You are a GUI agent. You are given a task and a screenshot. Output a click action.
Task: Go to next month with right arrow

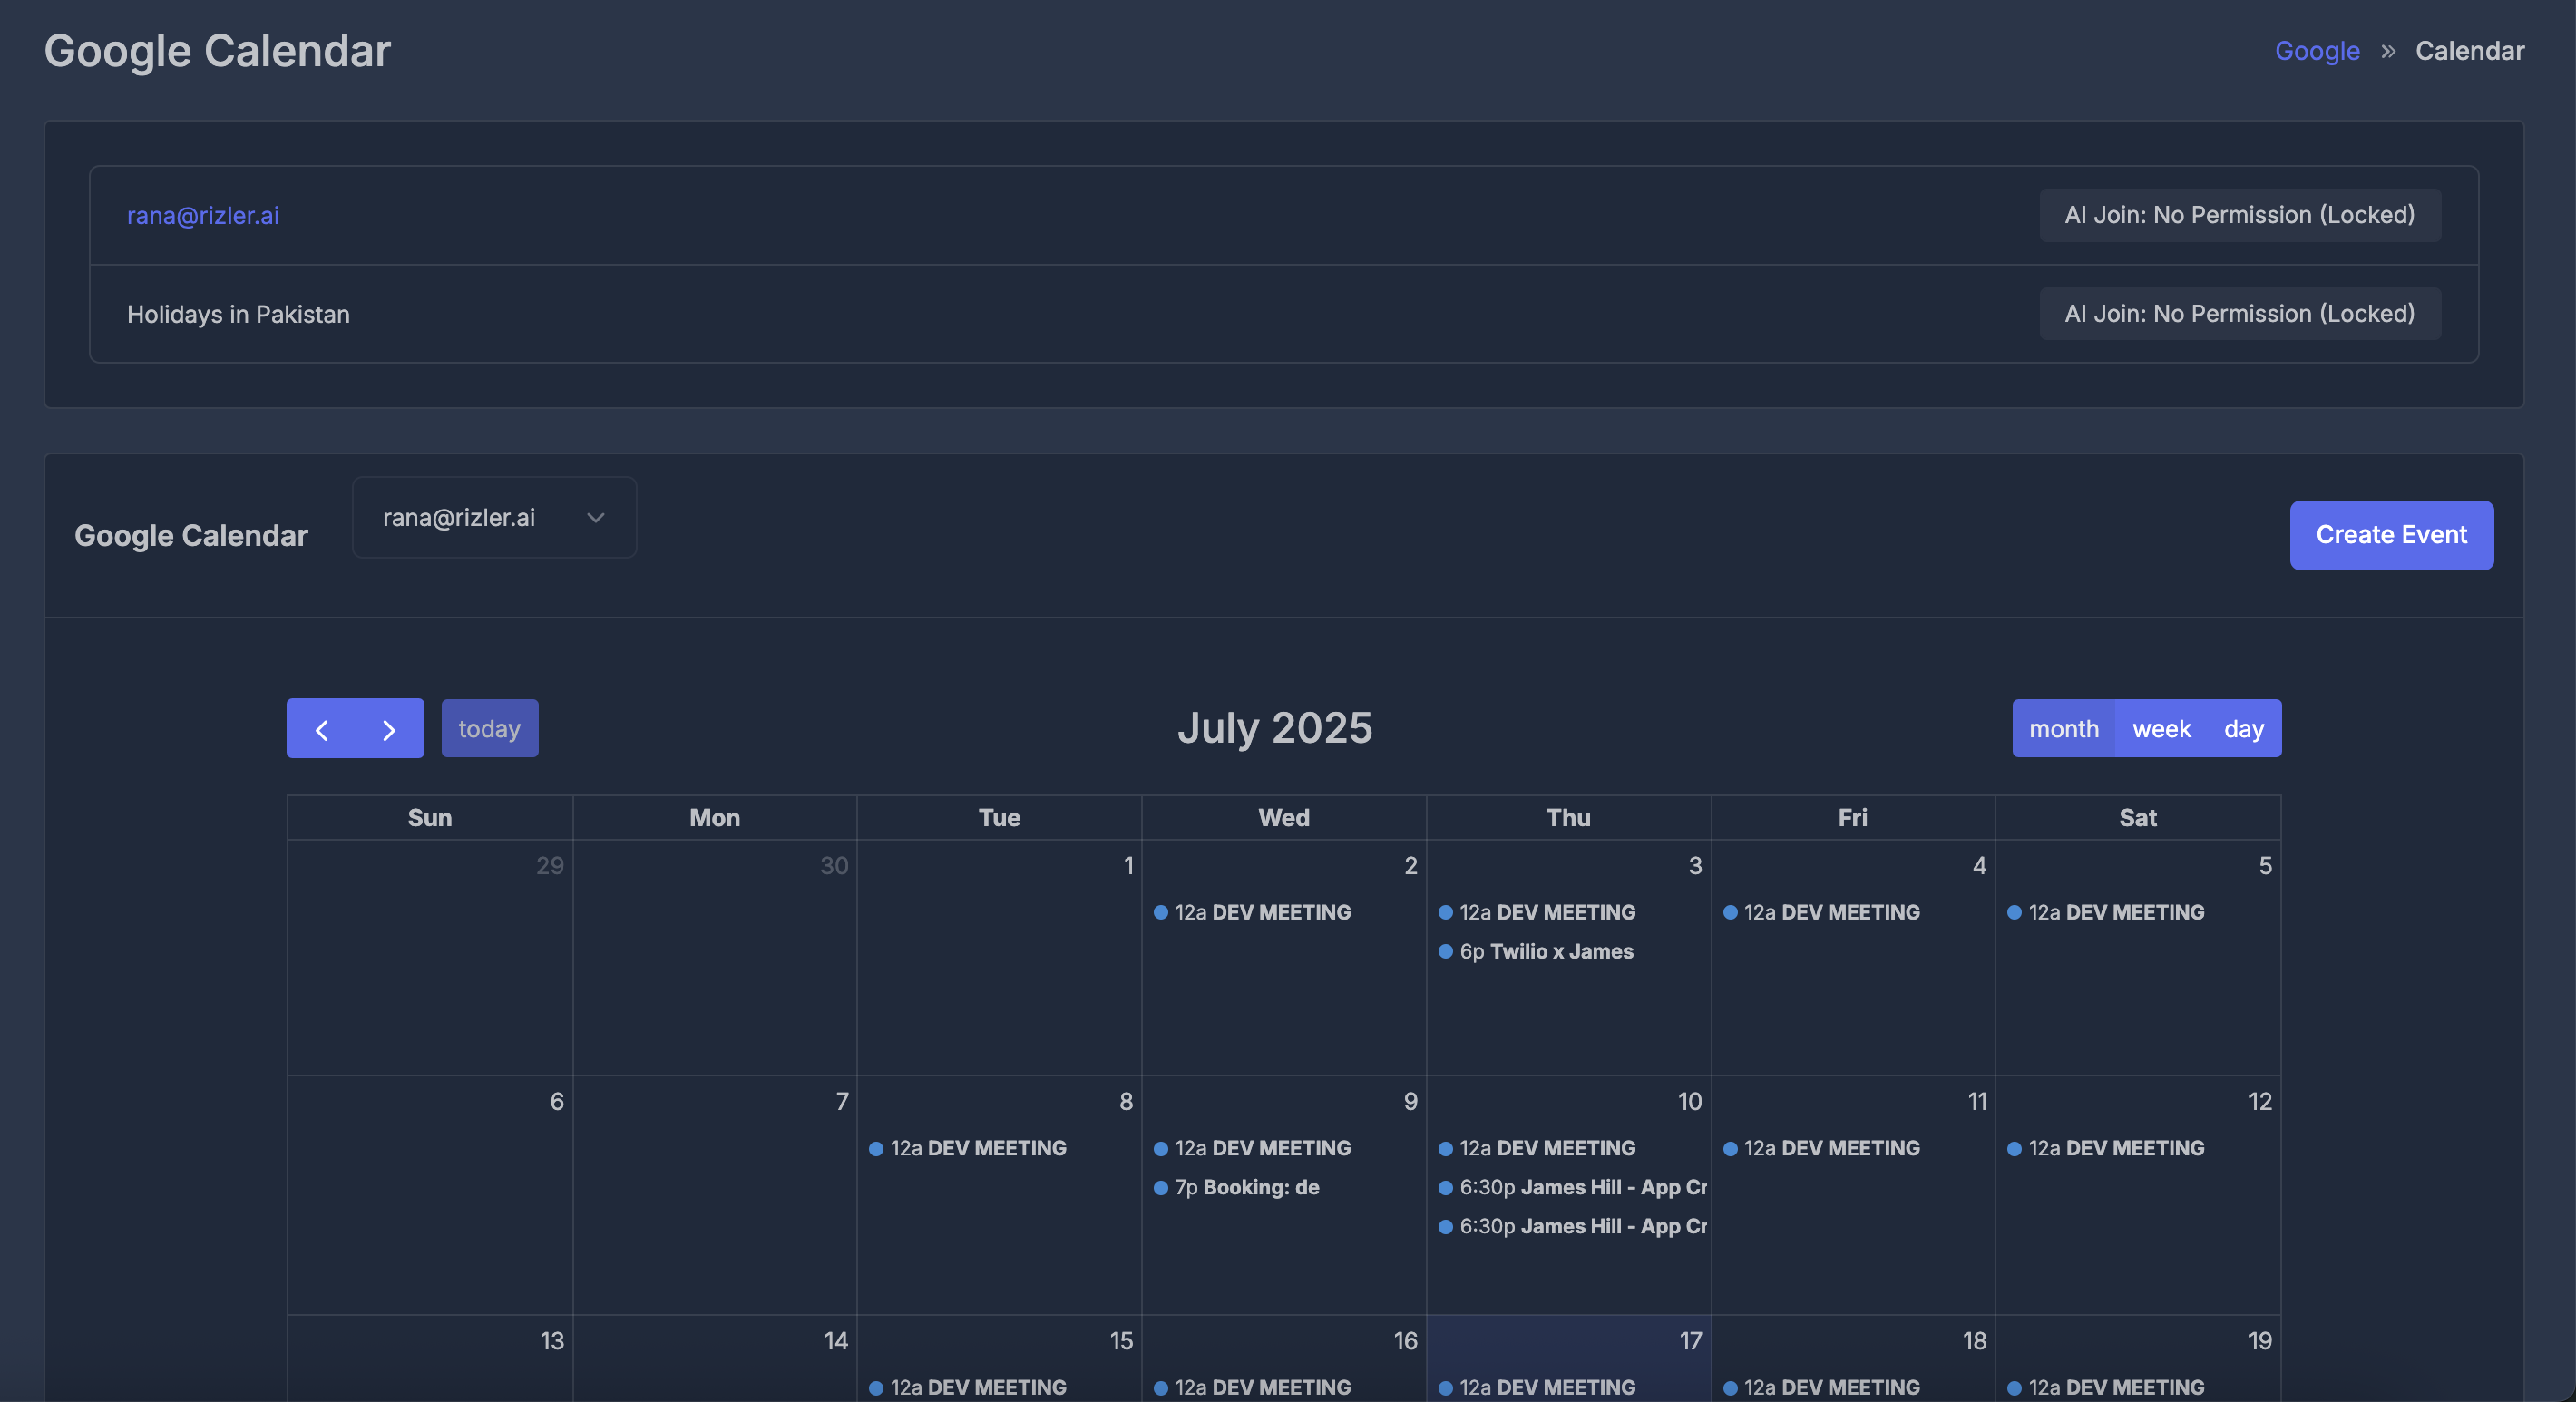389,729
